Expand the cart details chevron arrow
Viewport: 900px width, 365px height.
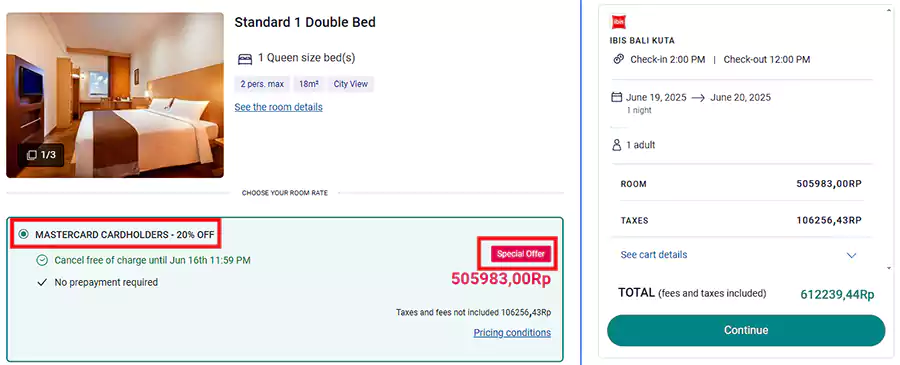point(852,255)
